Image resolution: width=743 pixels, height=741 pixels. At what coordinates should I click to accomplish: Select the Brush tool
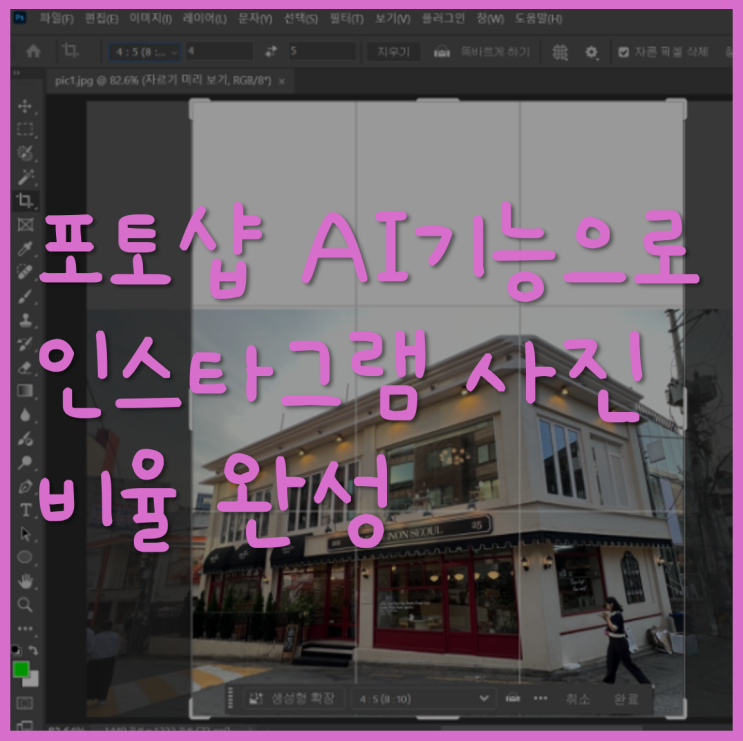click(25, 296)
